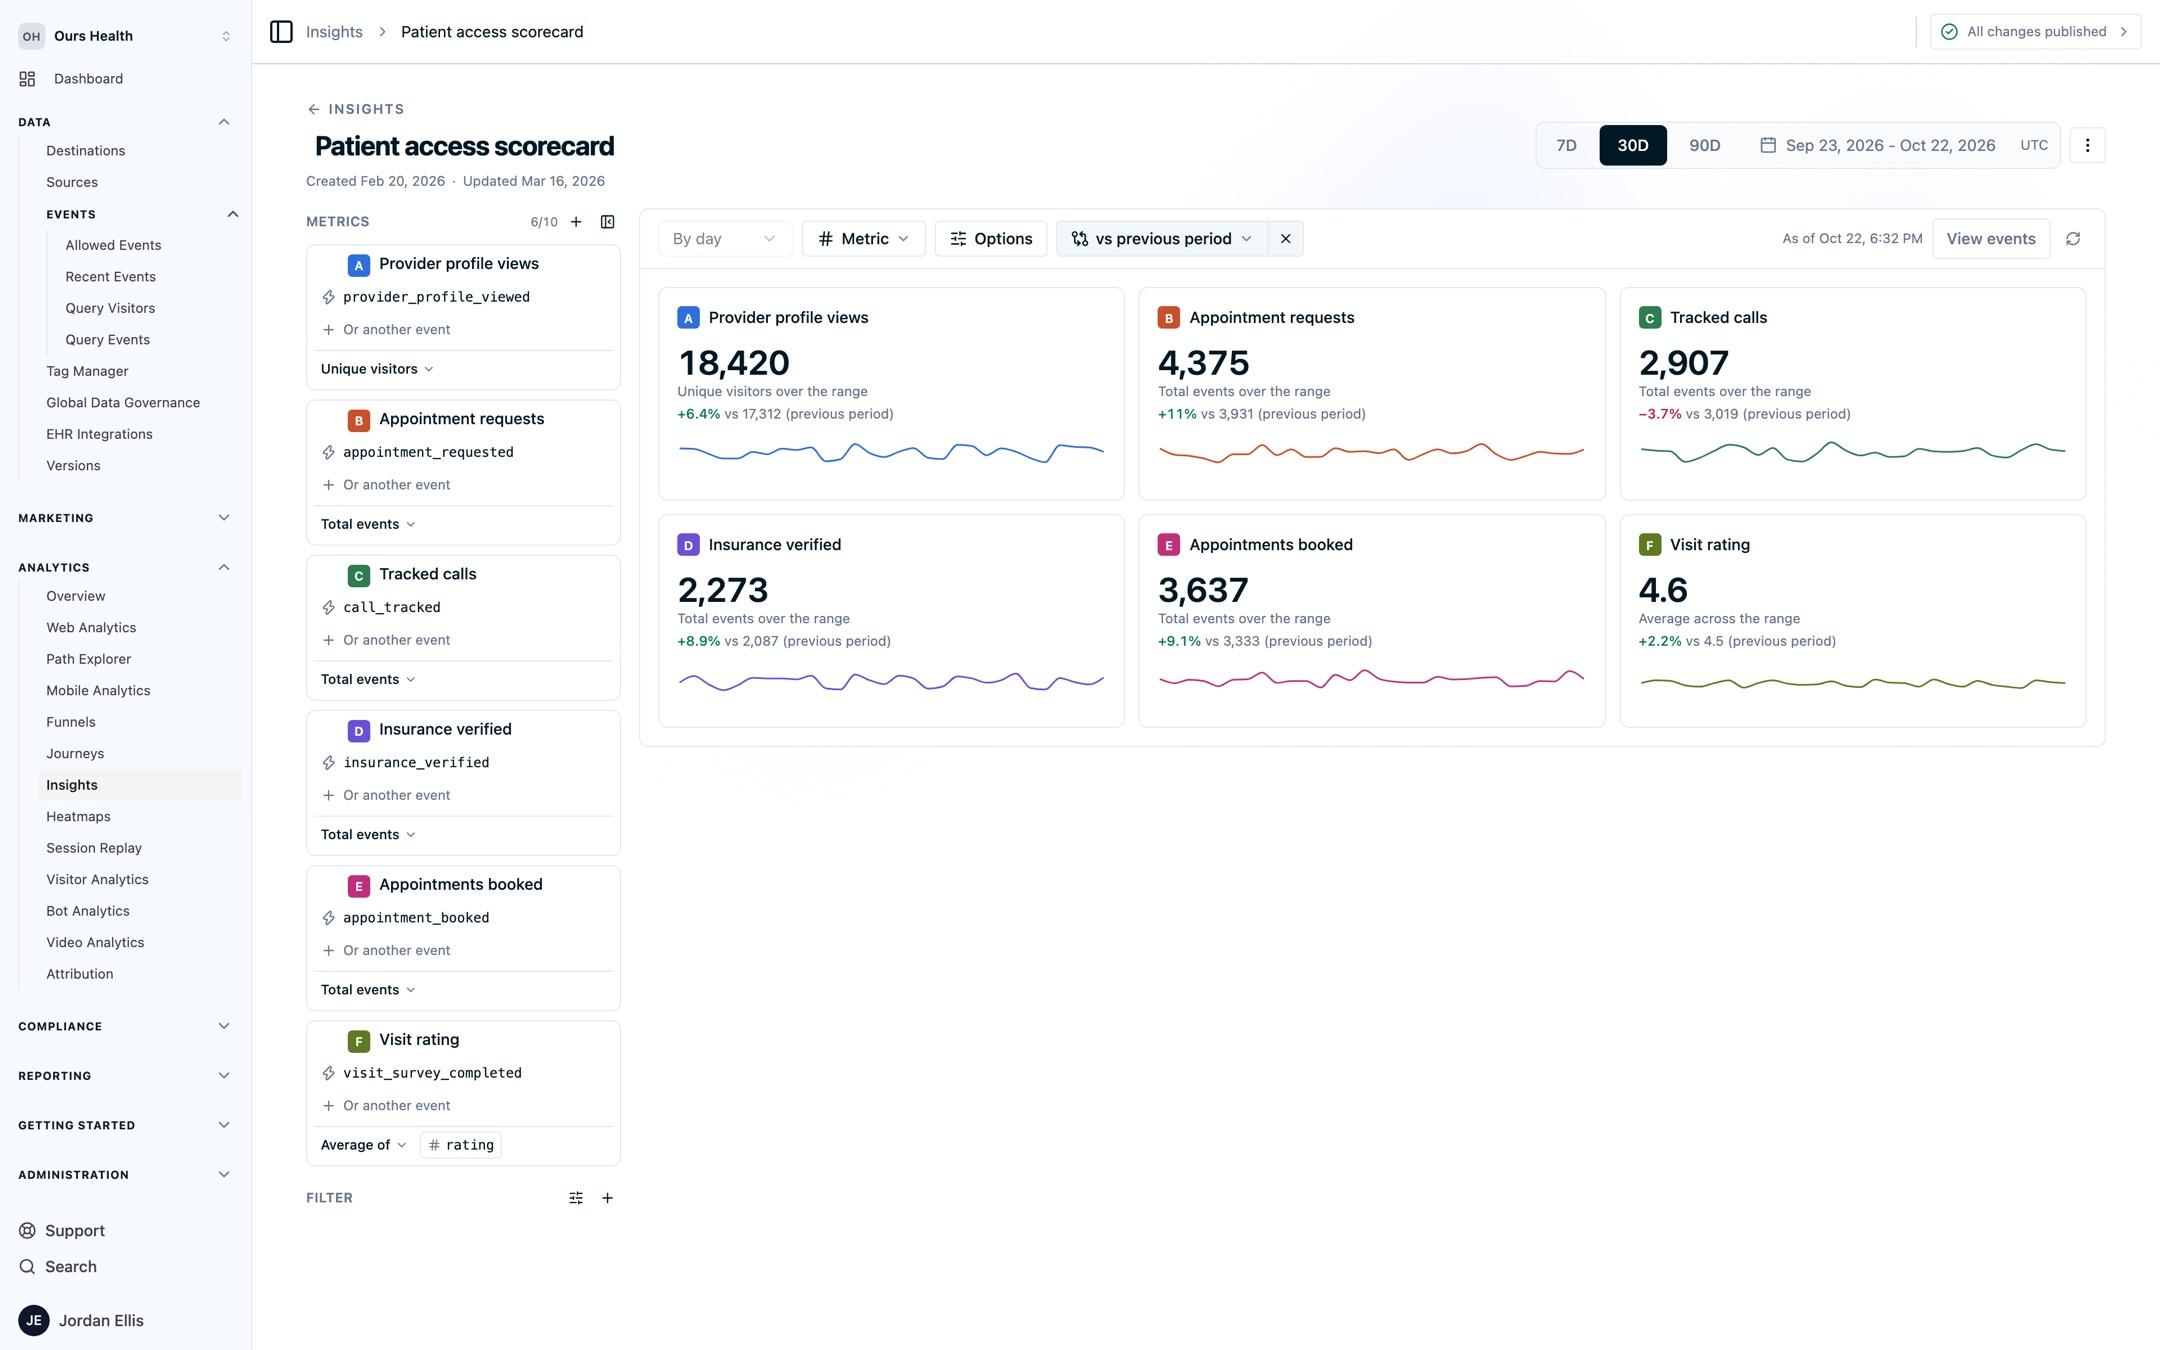Click the published checkmark status icon
This screenshot has width=2160, height=1350.
coord(1949,32)
